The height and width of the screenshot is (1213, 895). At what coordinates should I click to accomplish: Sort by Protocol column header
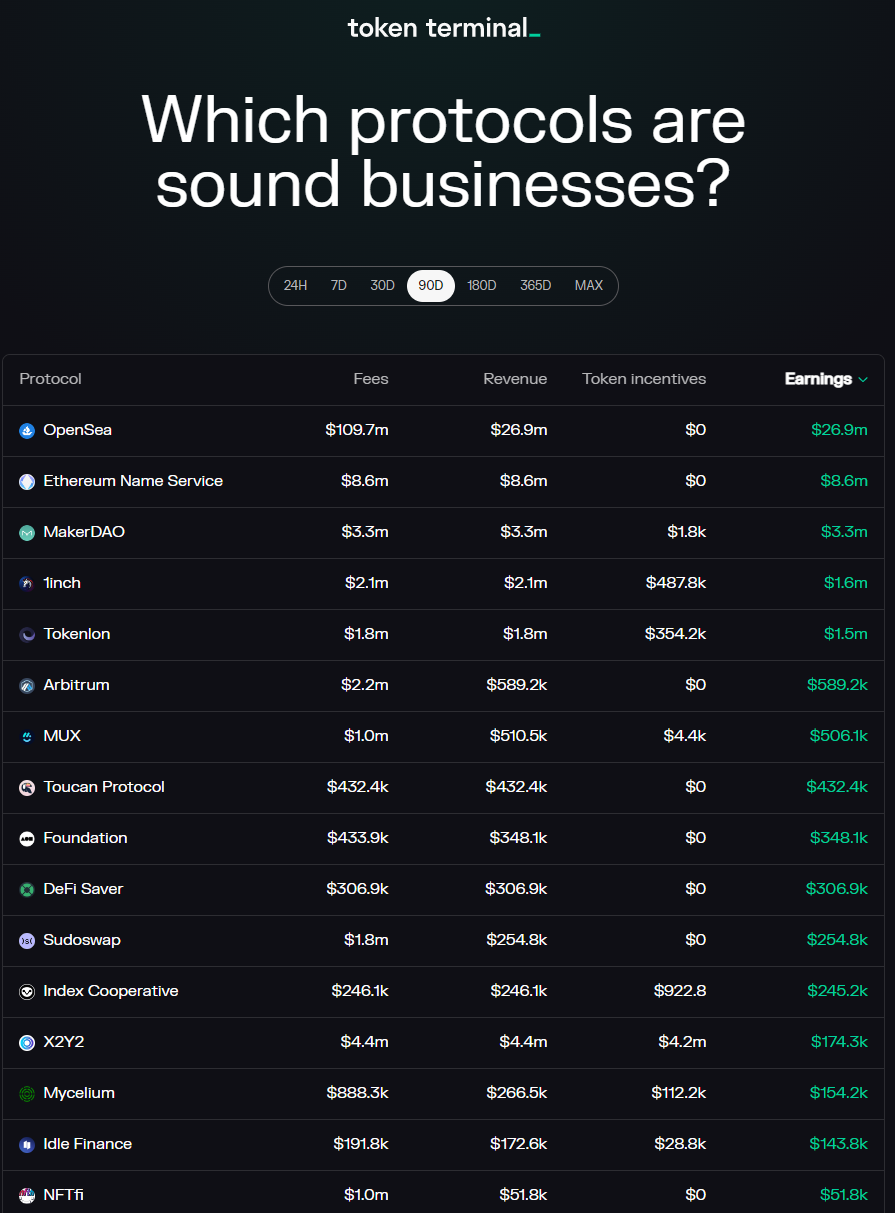(x=51, y=379)
